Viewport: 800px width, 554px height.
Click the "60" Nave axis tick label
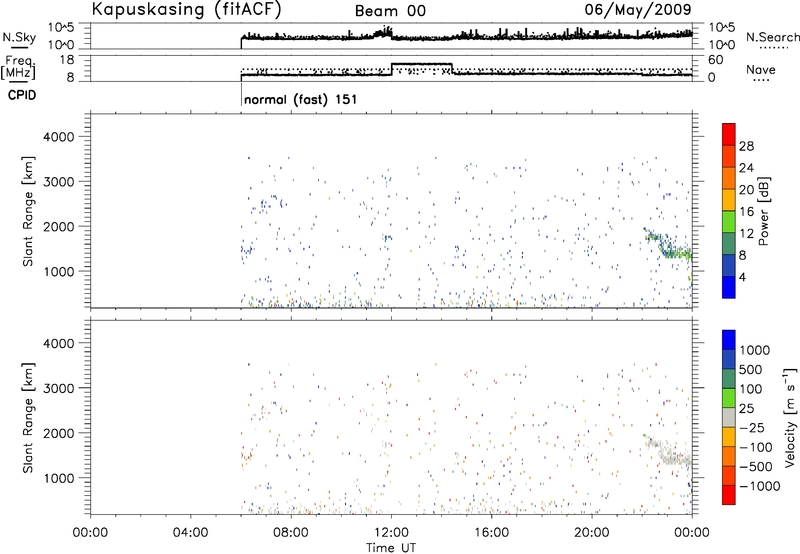click(x=716, y=60)
